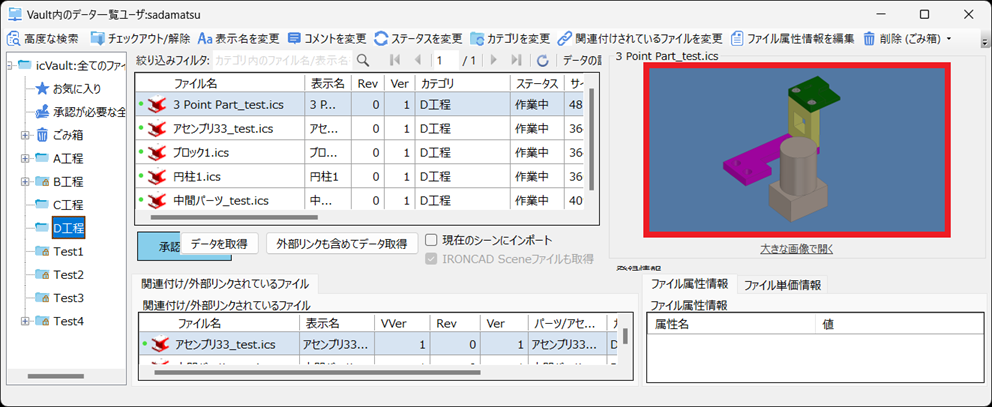Go to the first page of results
The width and height of the screenshot is (992, 407).
point(395,61)
